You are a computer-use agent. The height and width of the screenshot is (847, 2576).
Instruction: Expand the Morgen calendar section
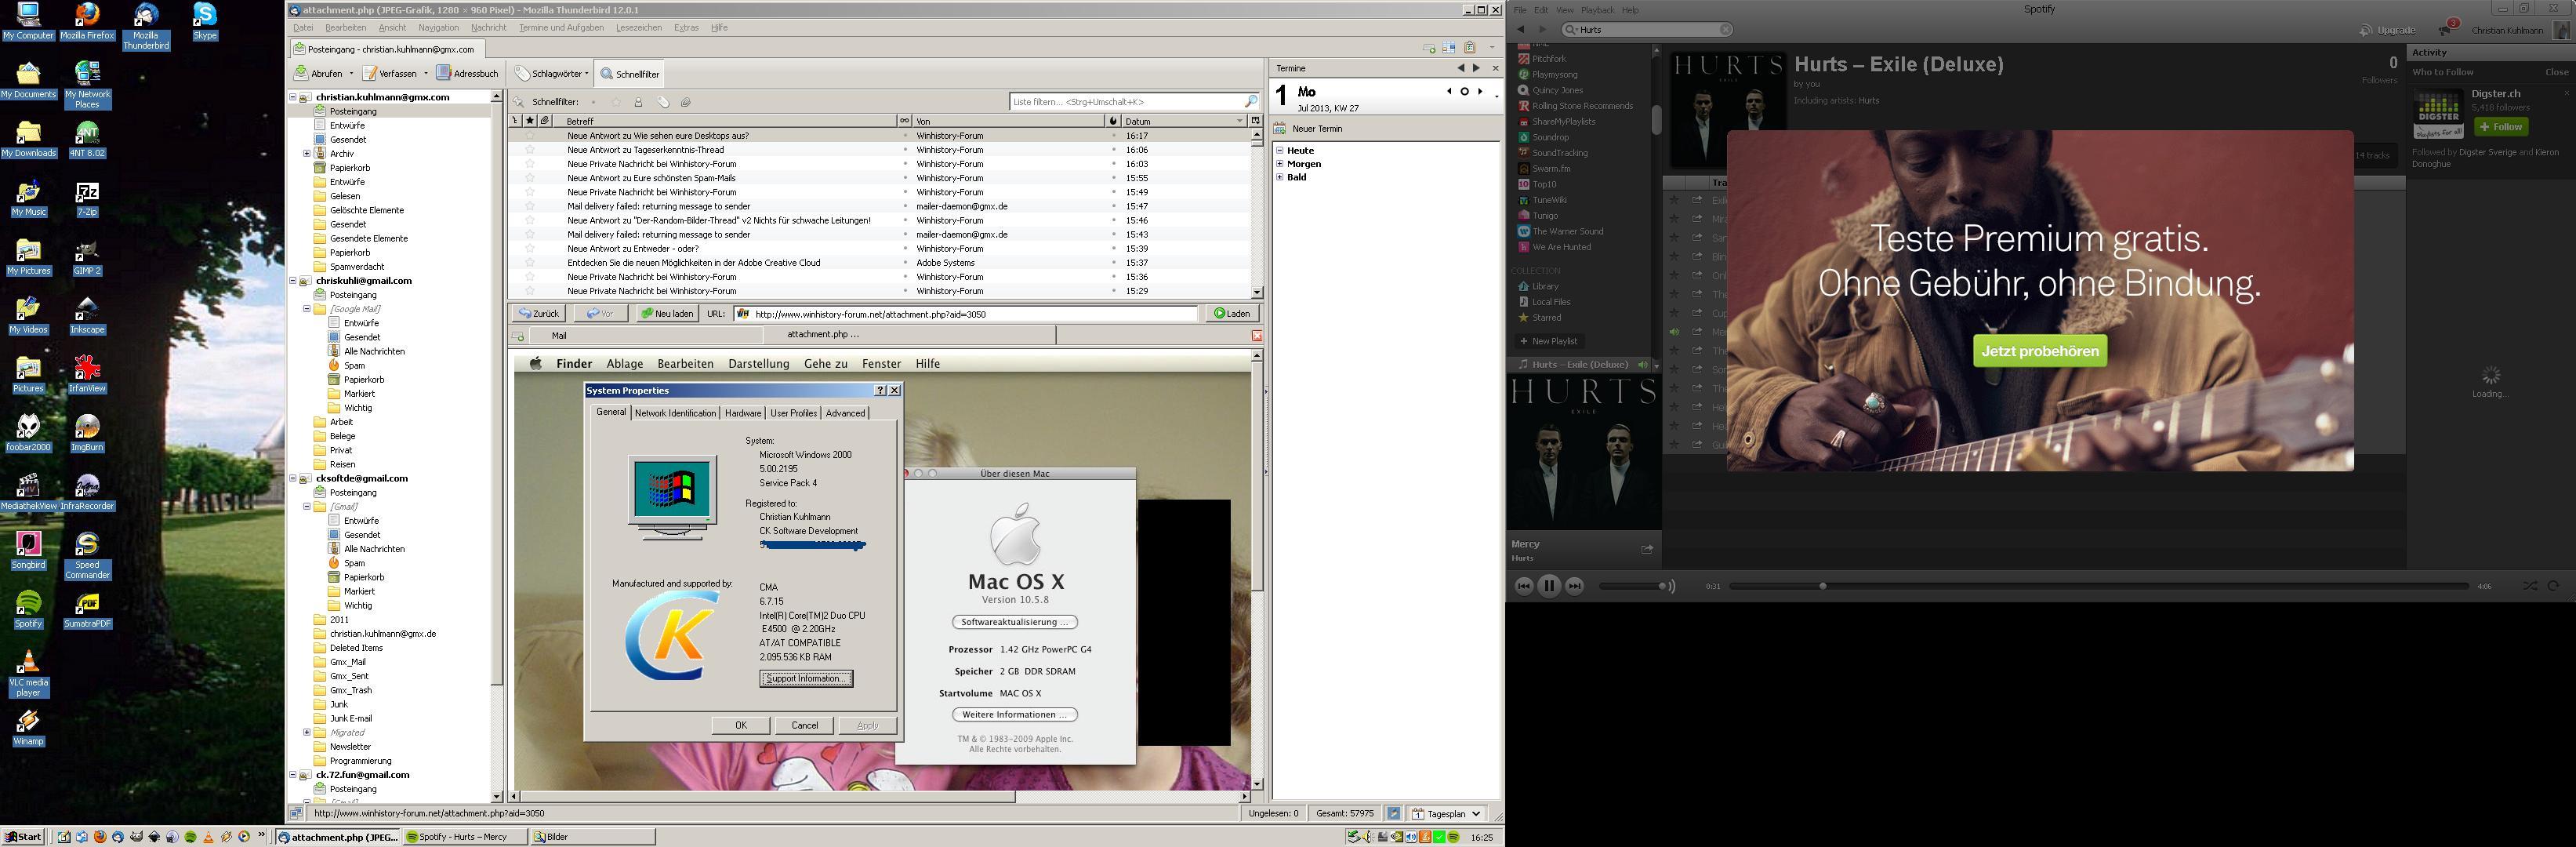pos(1279,164)
